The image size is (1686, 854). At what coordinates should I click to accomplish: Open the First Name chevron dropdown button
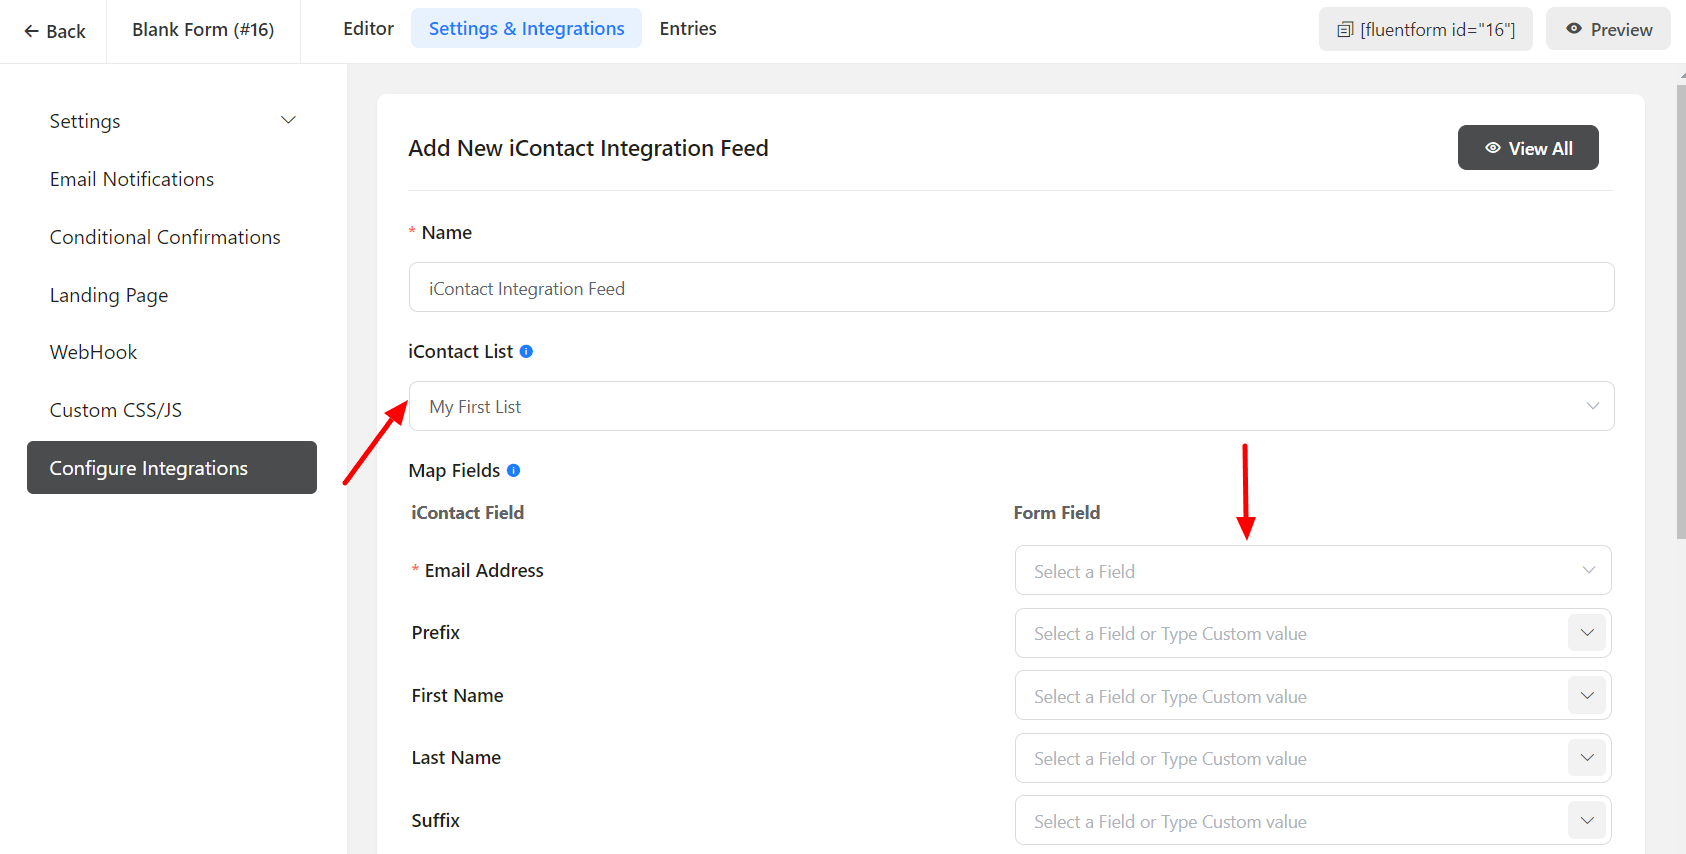[x=1586, y=696]
